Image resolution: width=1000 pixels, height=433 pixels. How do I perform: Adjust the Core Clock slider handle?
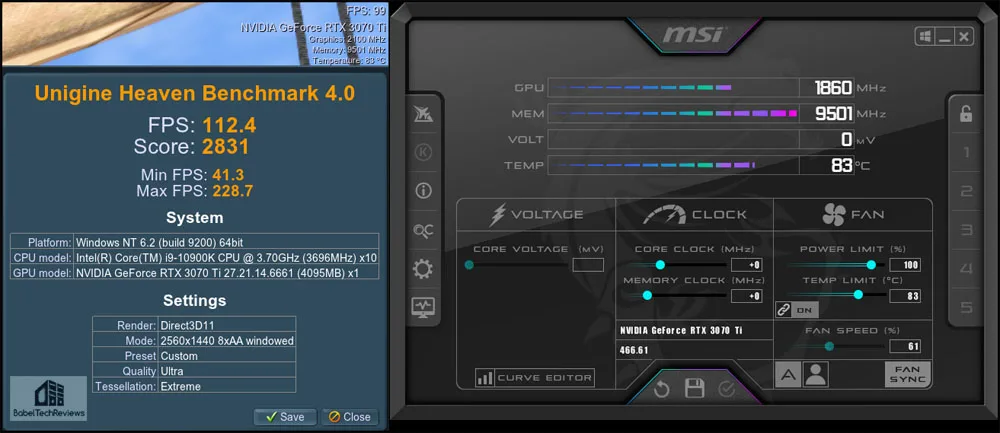(x=660, y=265)
